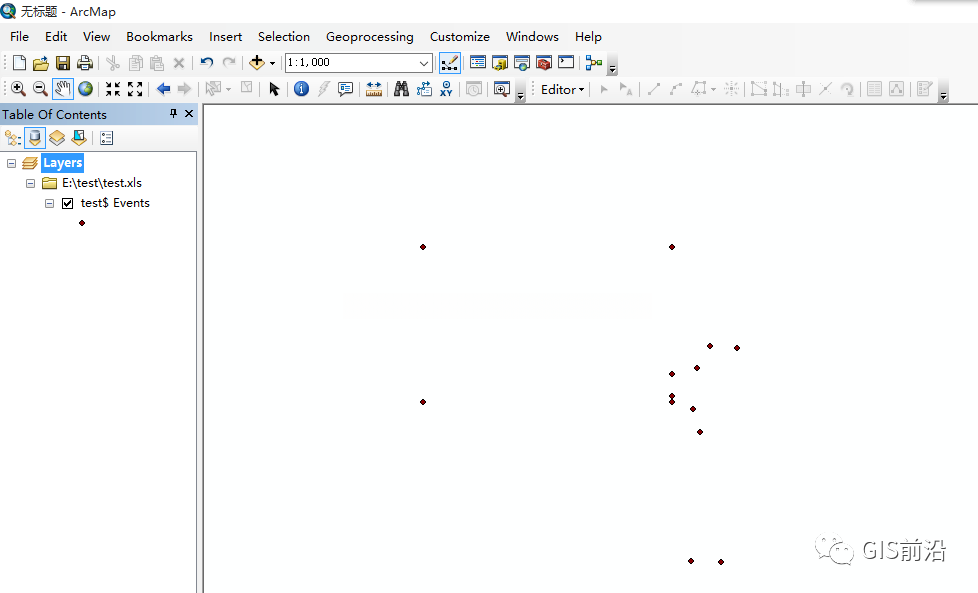Choose the Select Elements arrow tool
978x593 pixels.
click(x=274, y=89)
